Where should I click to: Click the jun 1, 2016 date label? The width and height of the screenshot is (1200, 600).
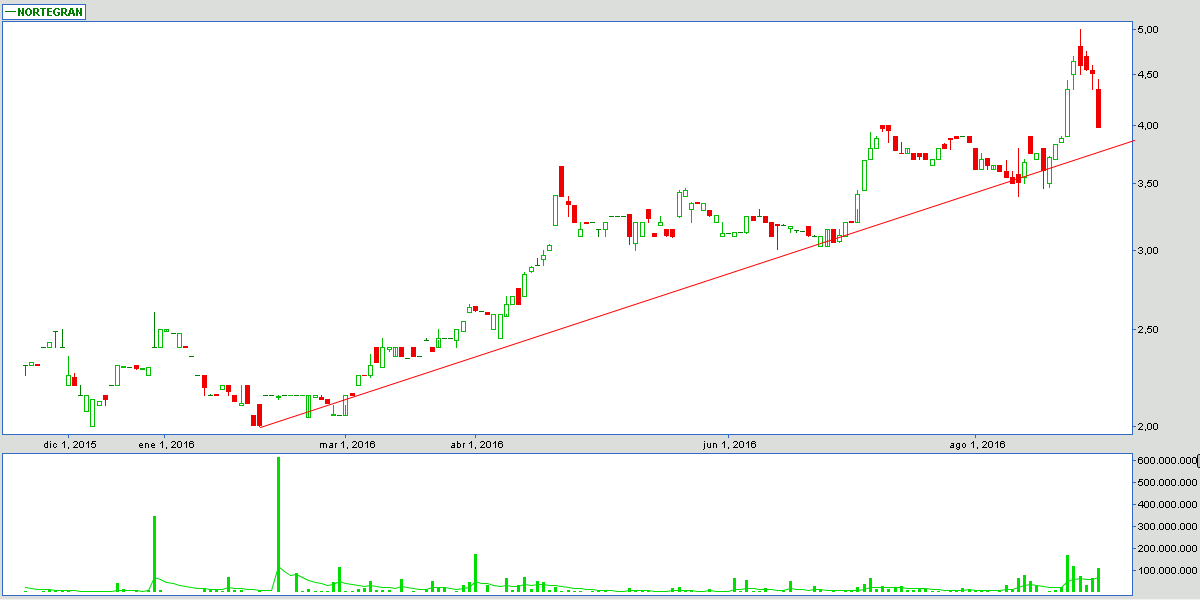pyautogui.click(x=729, y=444)
